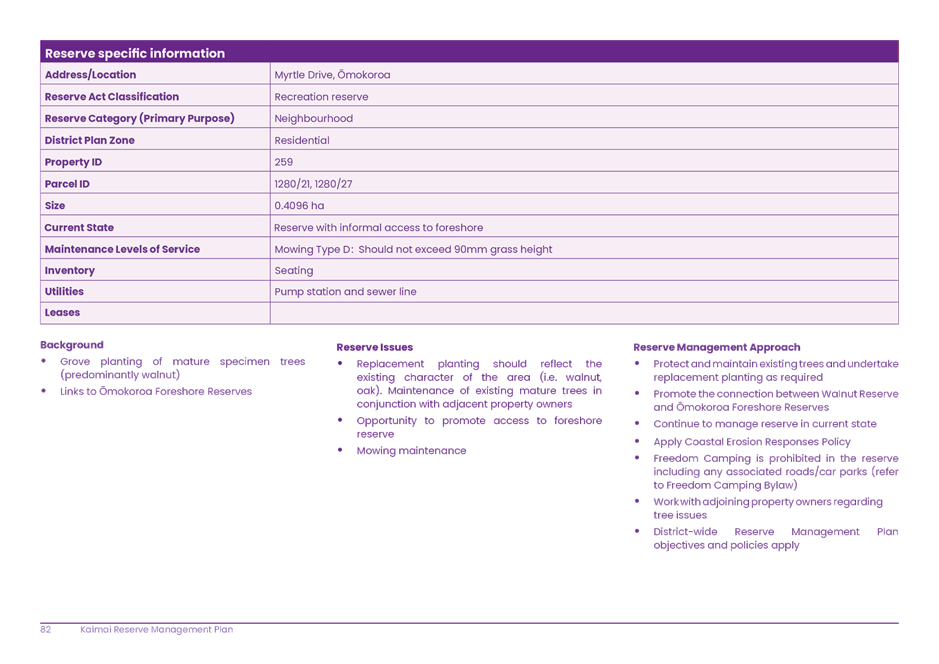Select the size value '0.4096 ha'

[299, 206]
